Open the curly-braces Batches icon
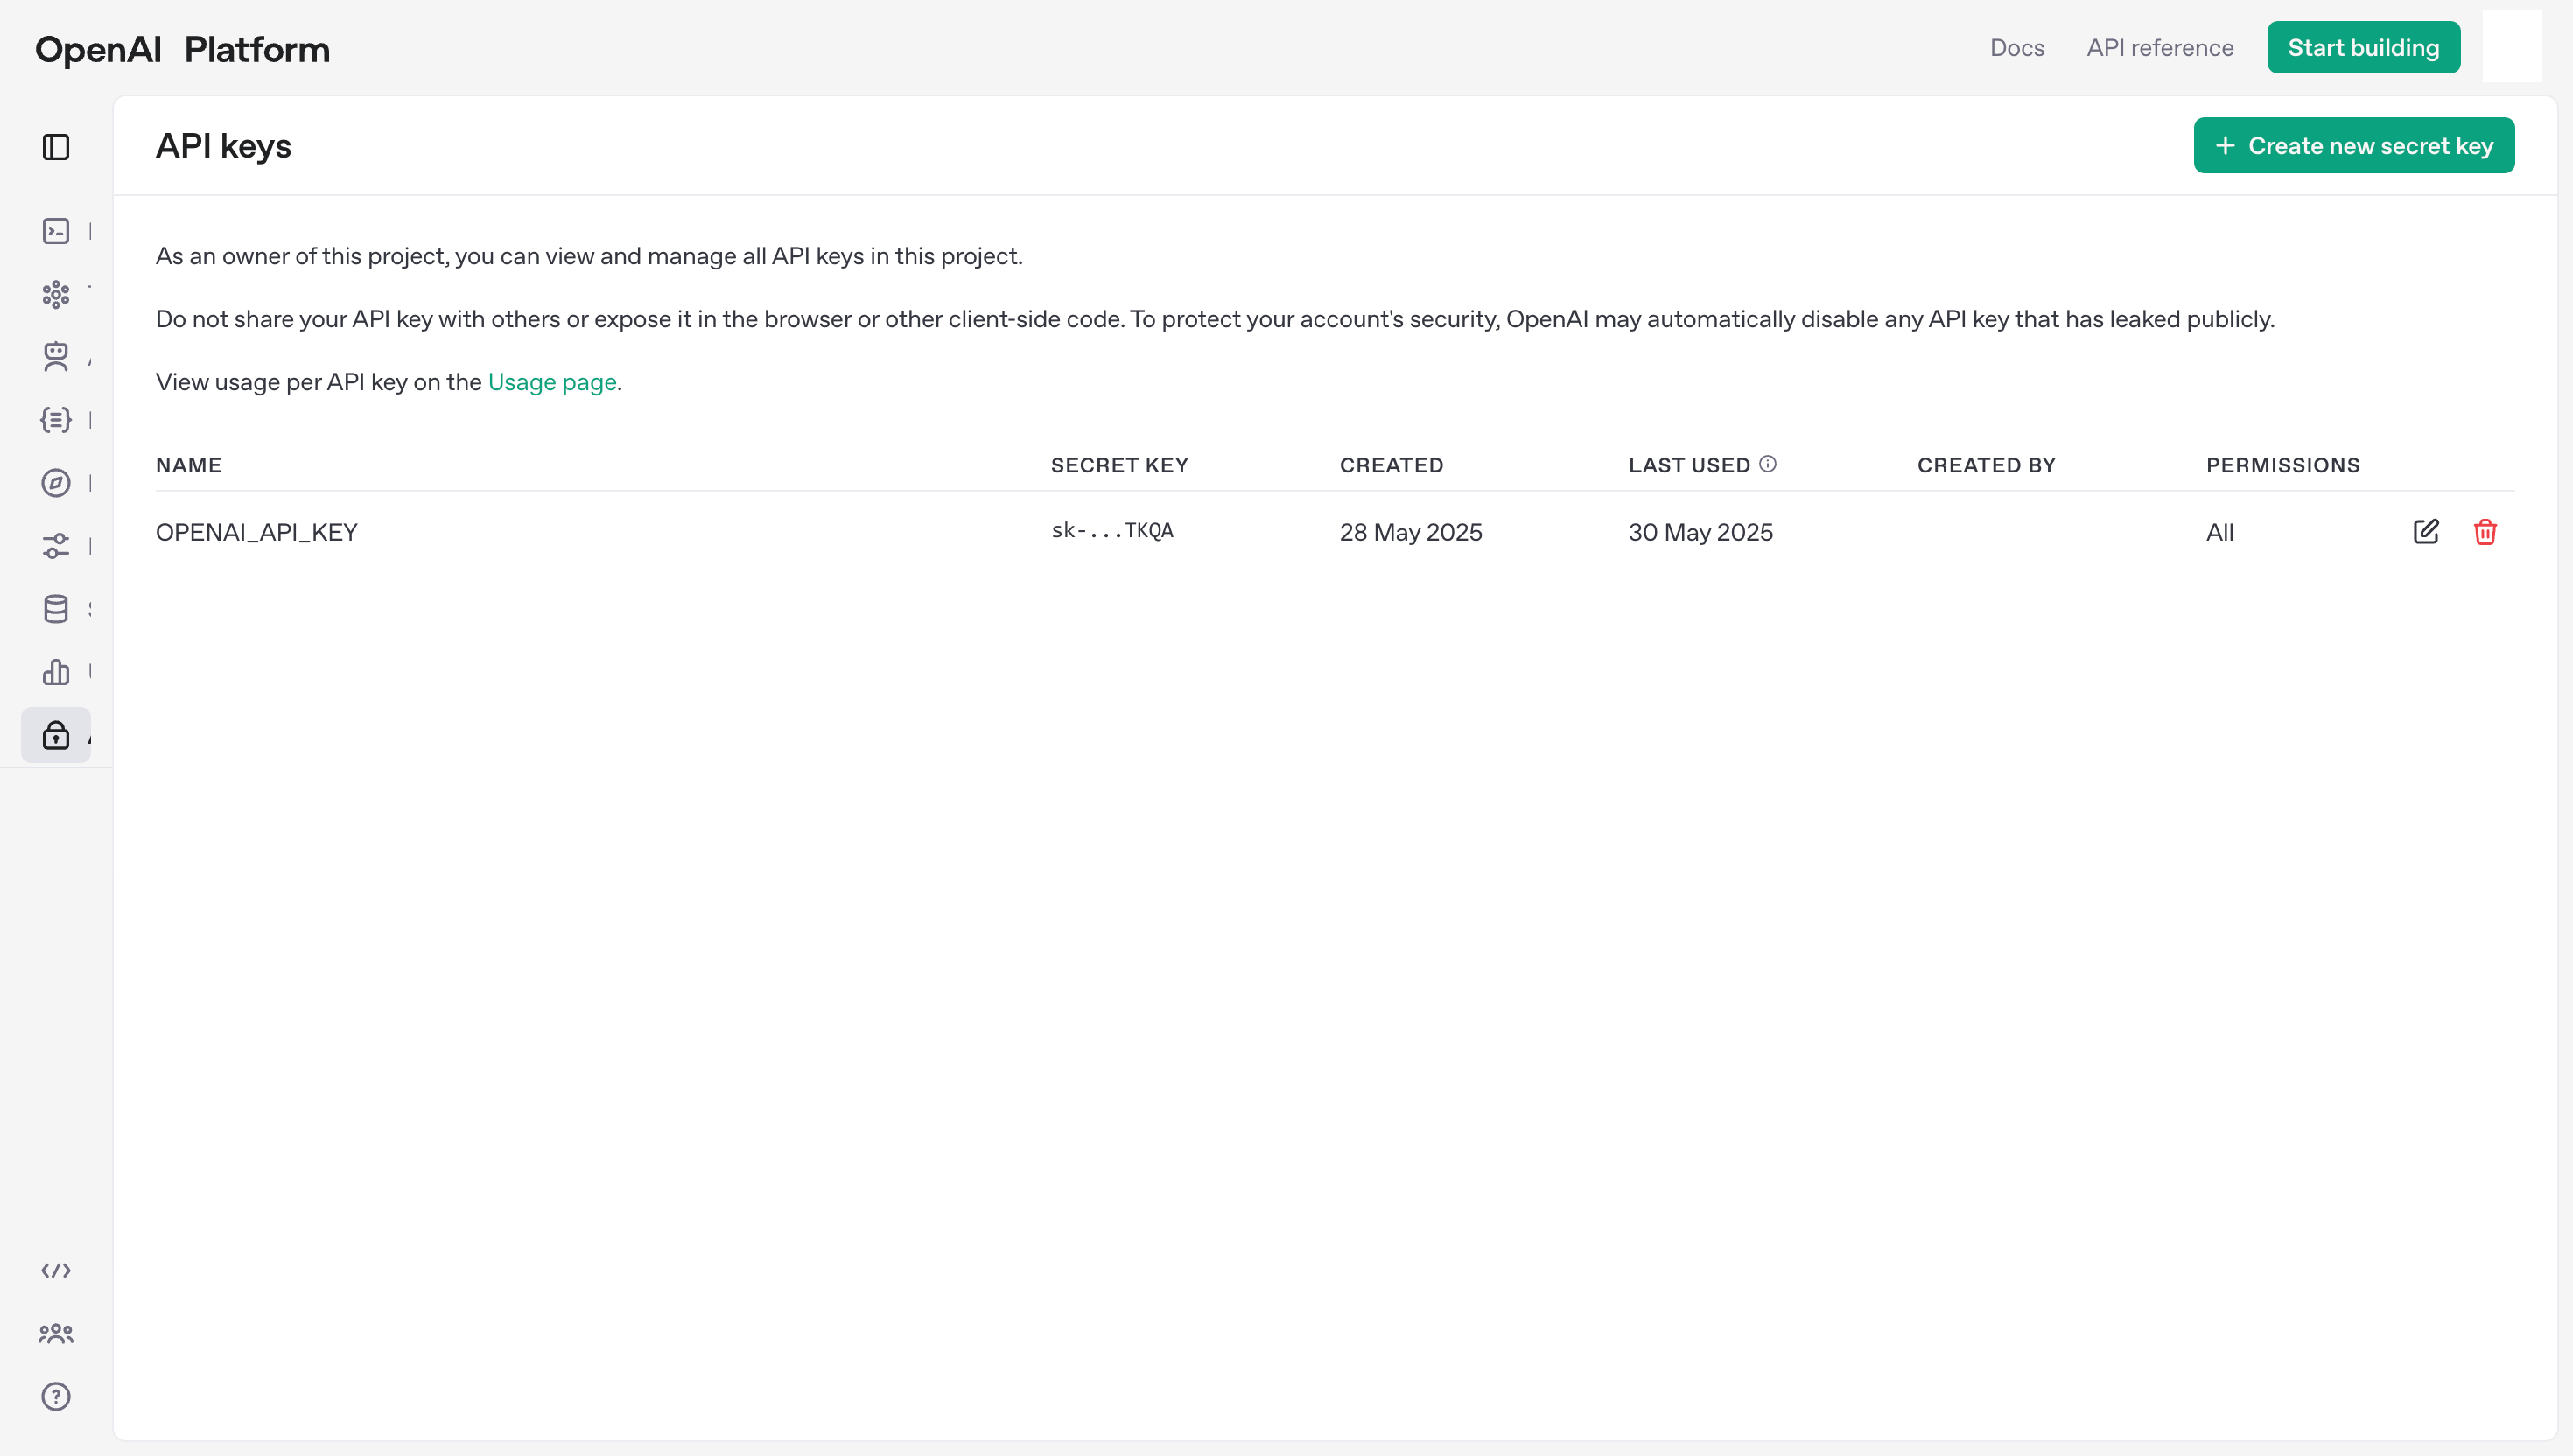Screen dimensions: 2573x1456 tap(56, 420)
